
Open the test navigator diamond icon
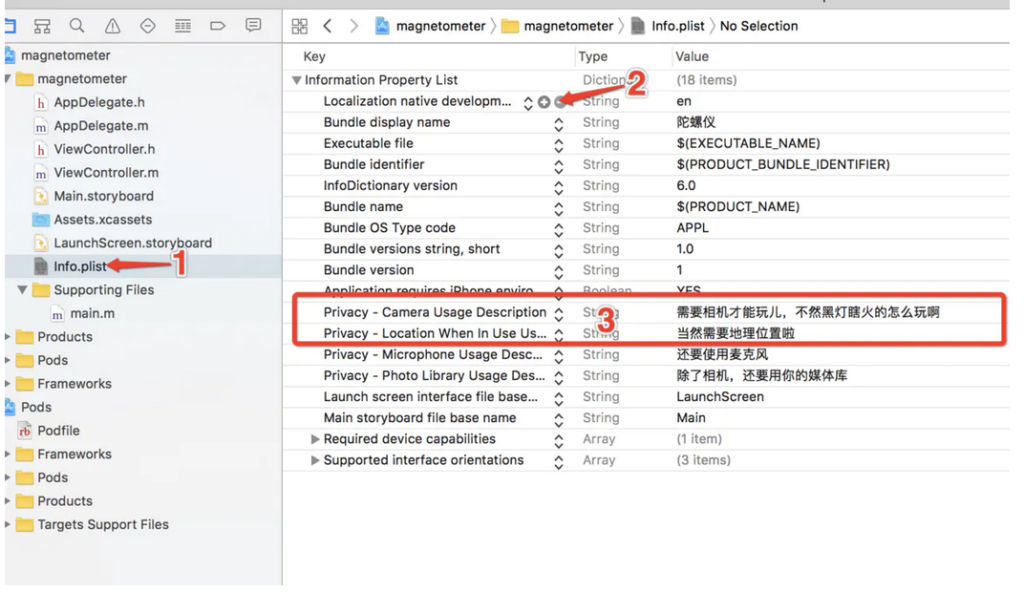148,26
